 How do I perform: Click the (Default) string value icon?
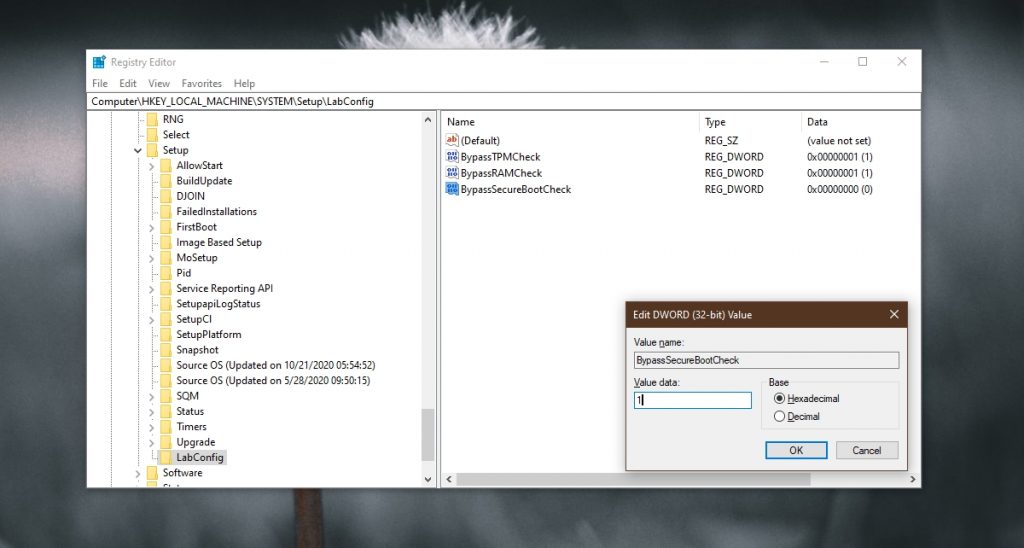click(452, 141)
